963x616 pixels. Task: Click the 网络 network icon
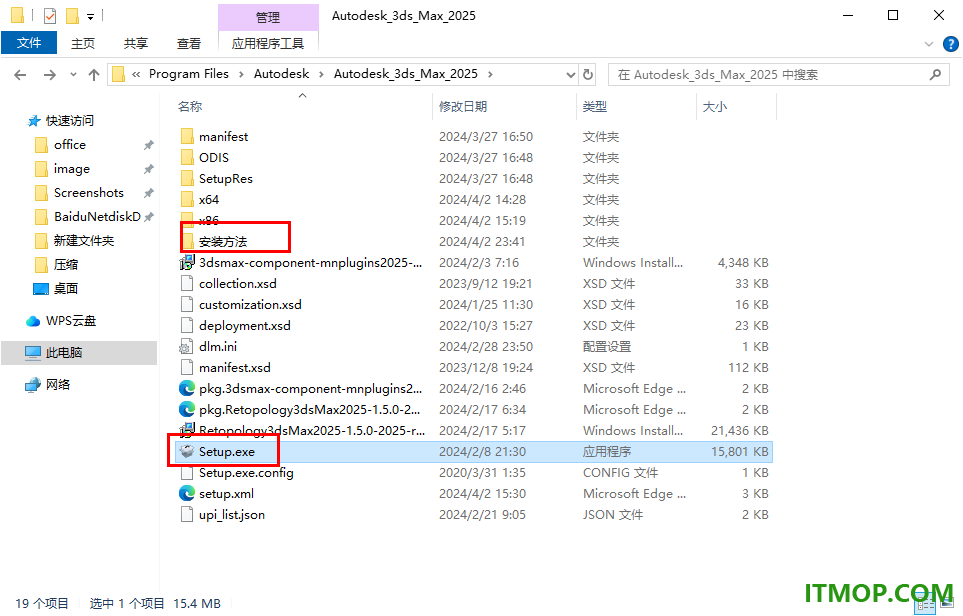[x=33, y=384]
